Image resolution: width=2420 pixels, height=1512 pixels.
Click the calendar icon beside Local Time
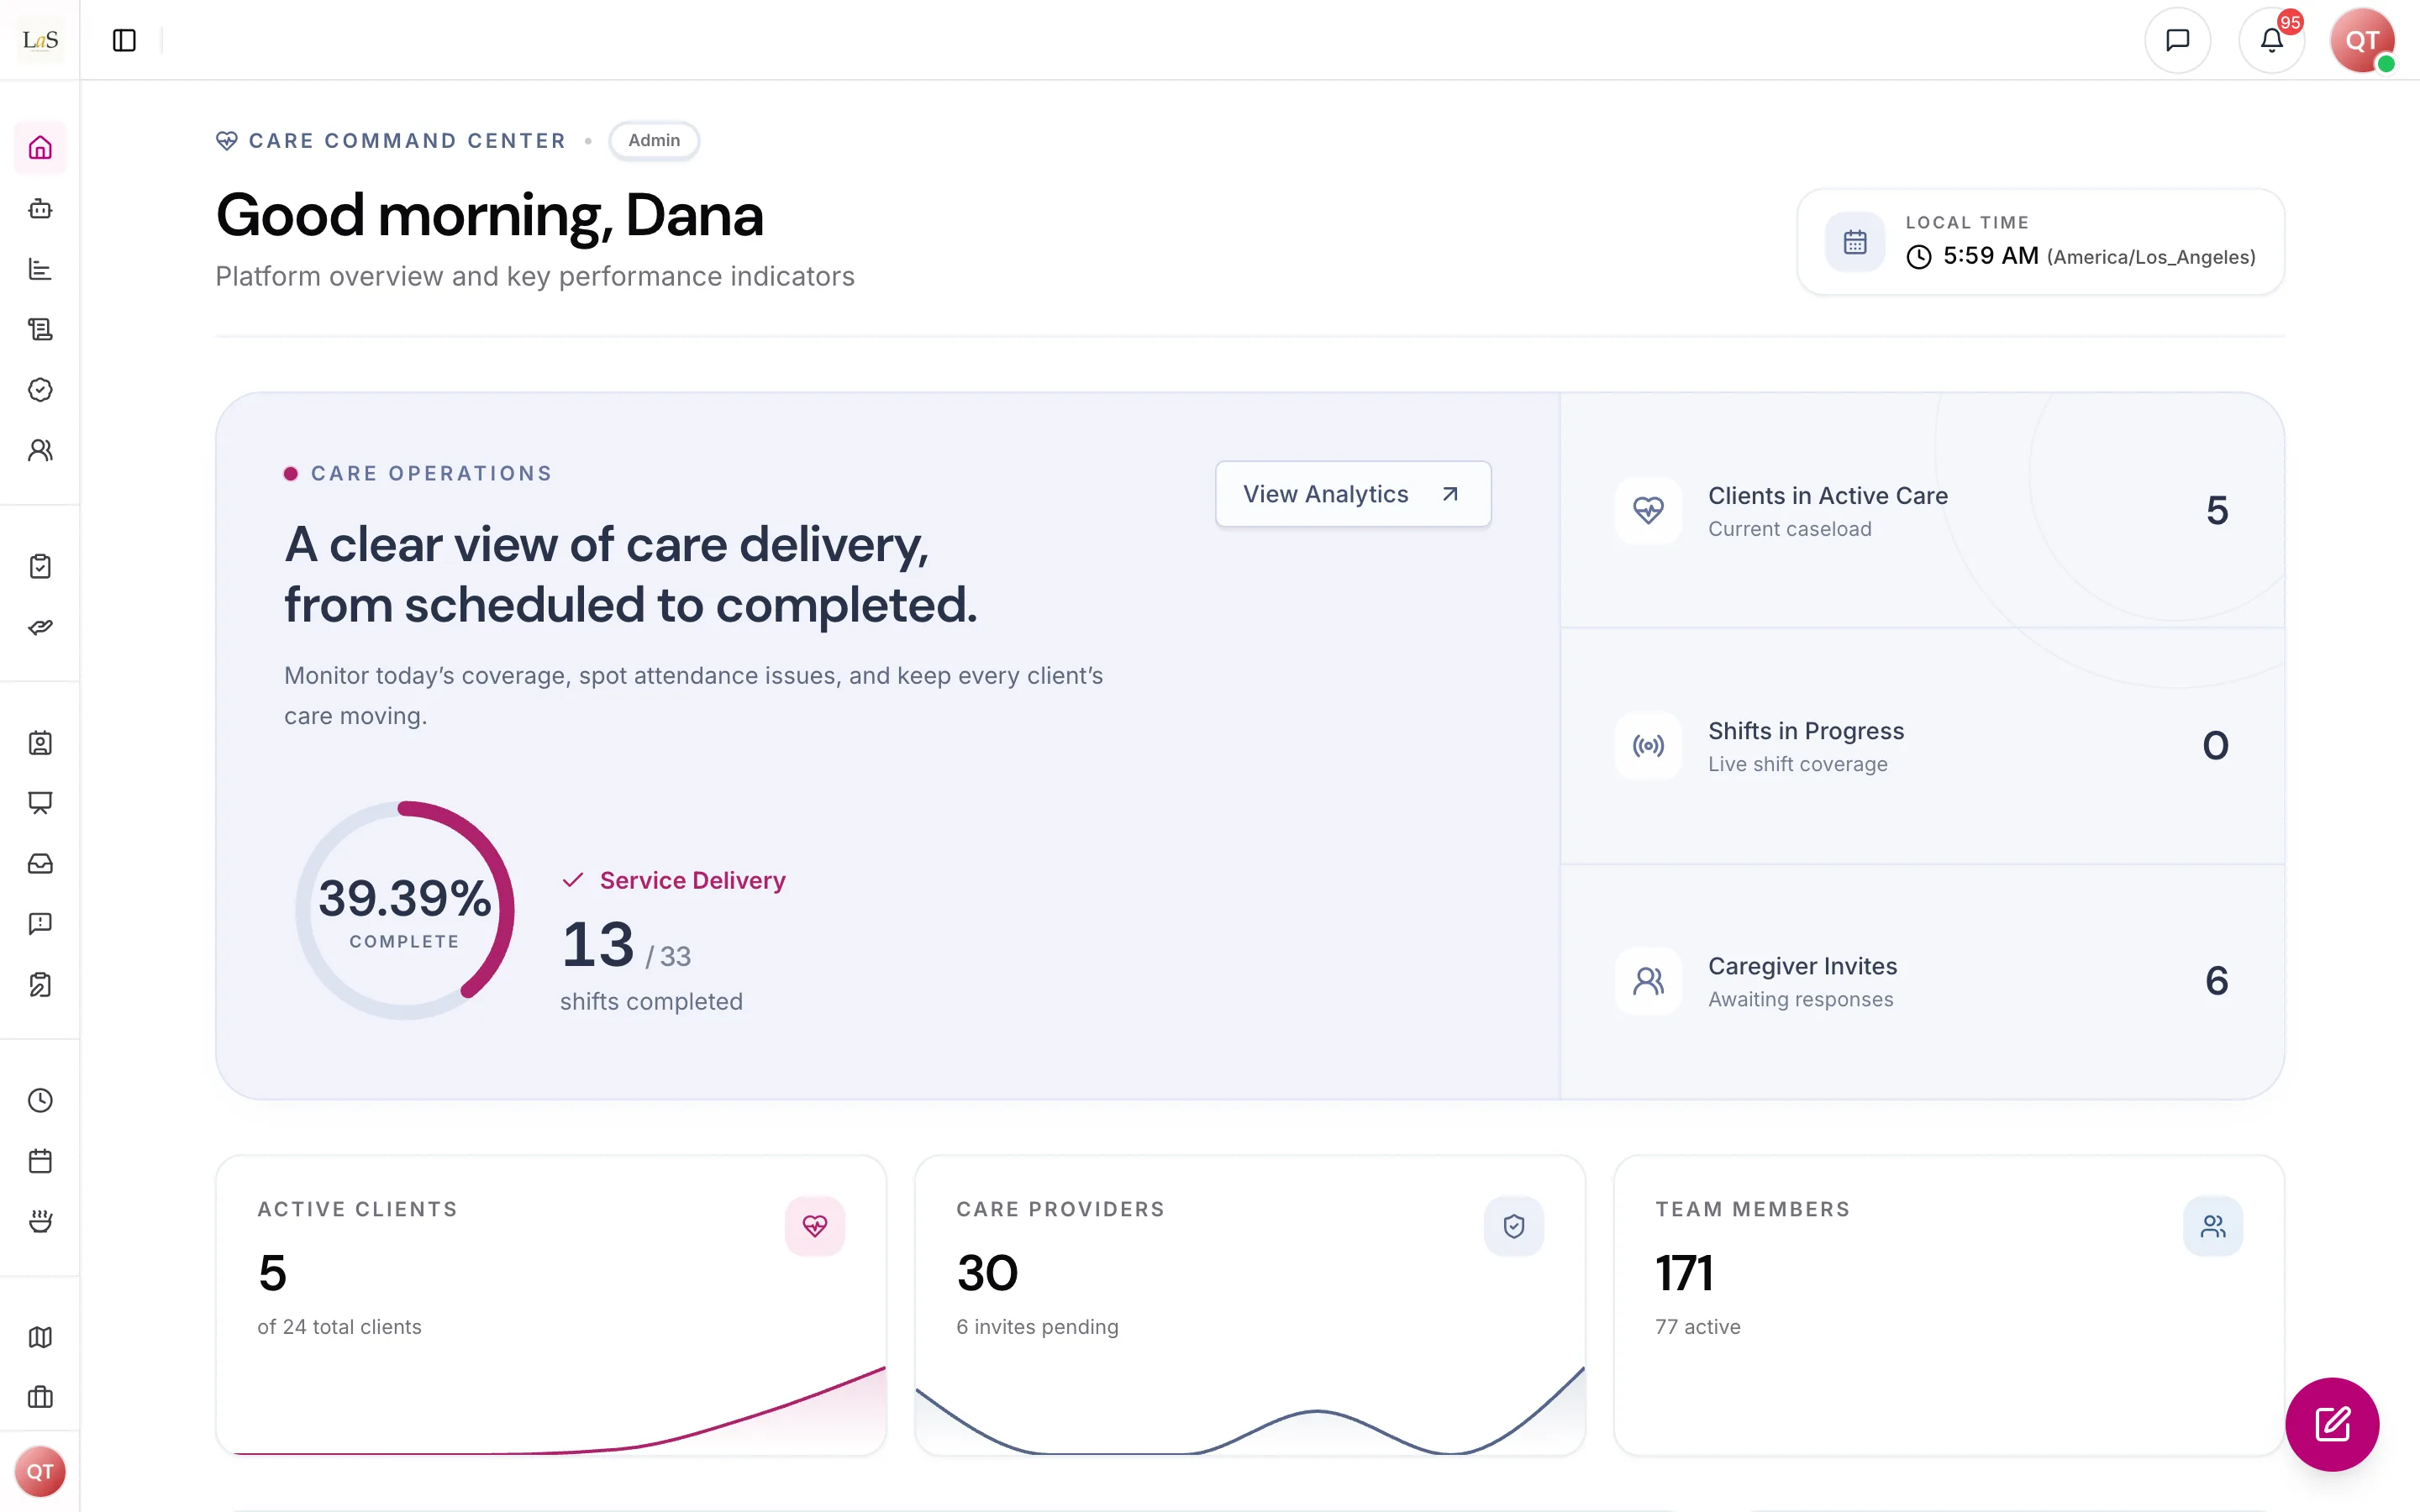[x=1855, y=242]
